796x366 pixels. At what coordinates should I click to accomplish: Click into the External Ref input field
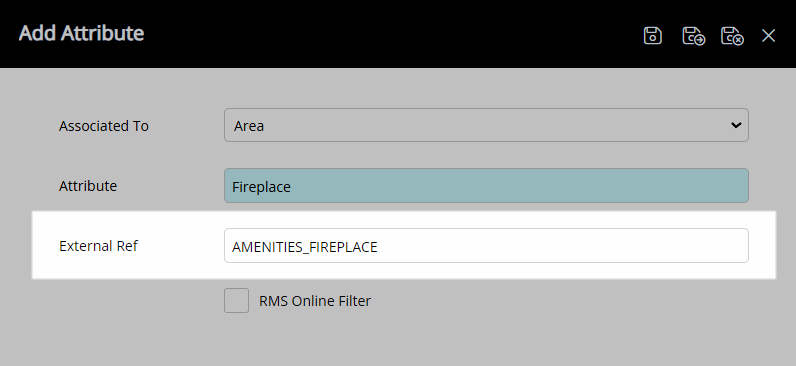486,246
